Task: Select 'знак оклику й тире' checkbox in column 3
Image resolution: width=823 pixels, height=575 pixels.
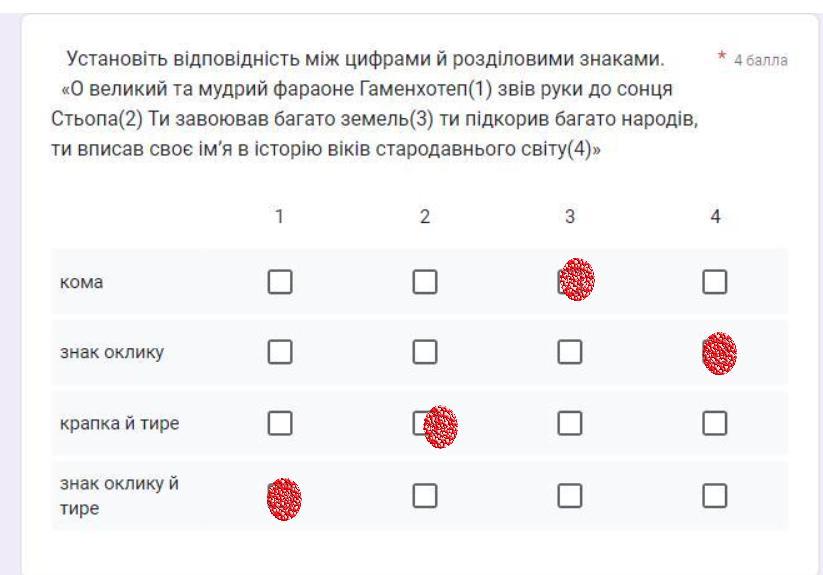Action: pos(569,494)
